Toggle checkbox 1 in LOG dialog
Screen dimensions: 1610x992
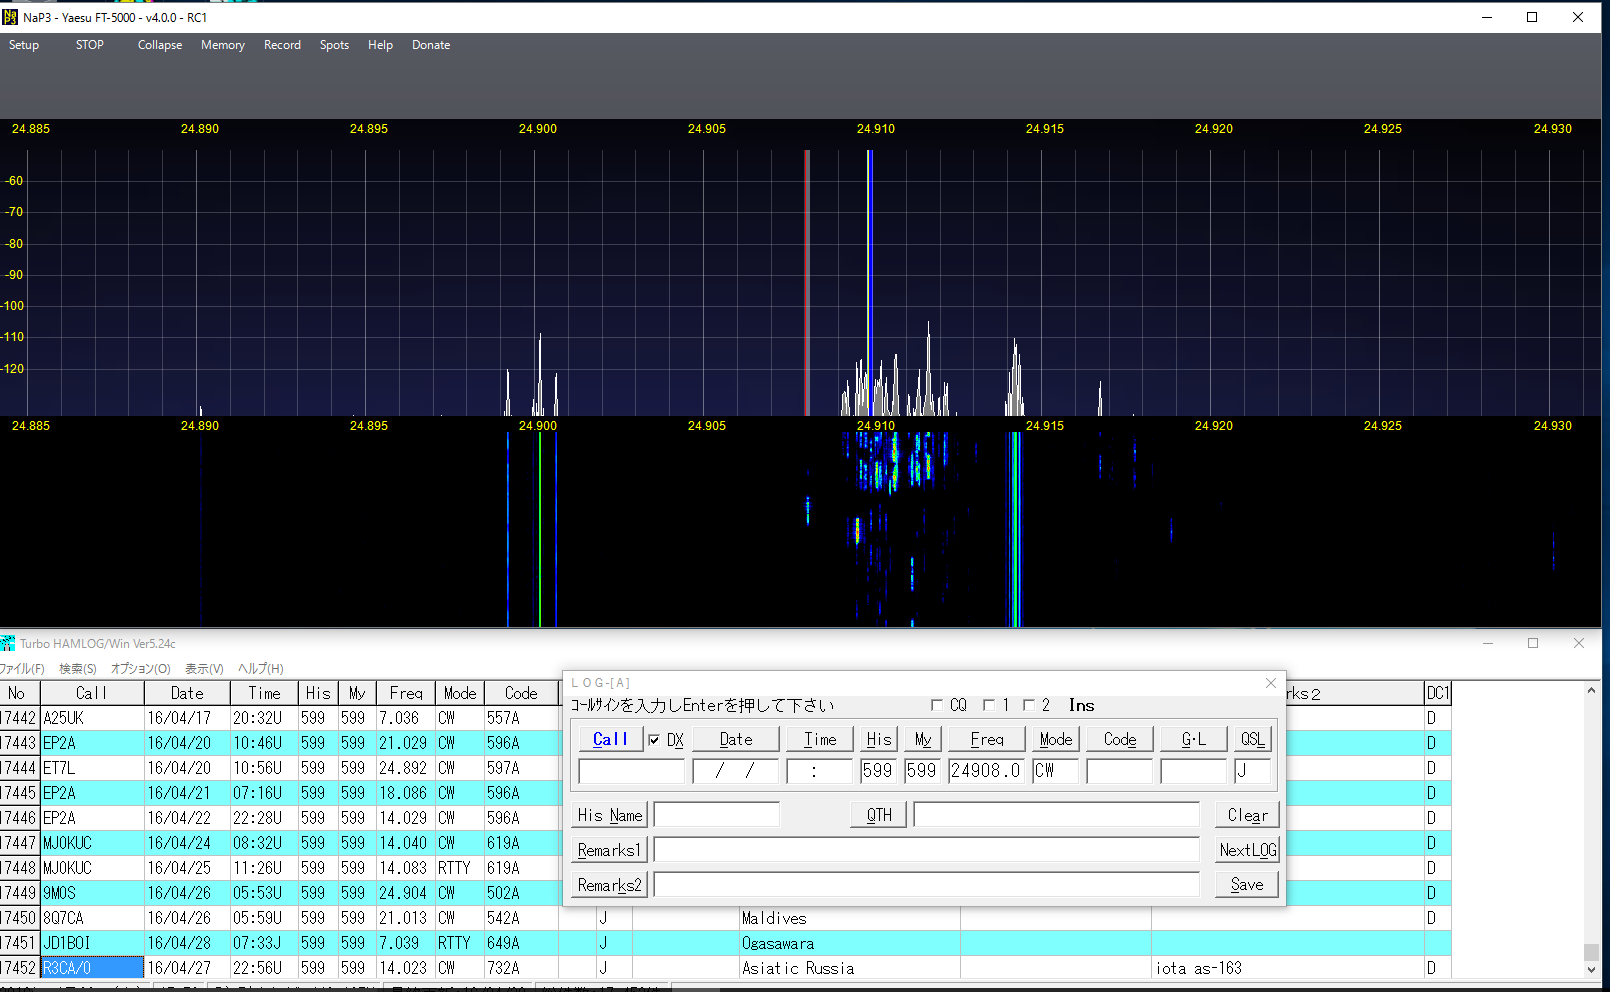[x=989, y=705]
